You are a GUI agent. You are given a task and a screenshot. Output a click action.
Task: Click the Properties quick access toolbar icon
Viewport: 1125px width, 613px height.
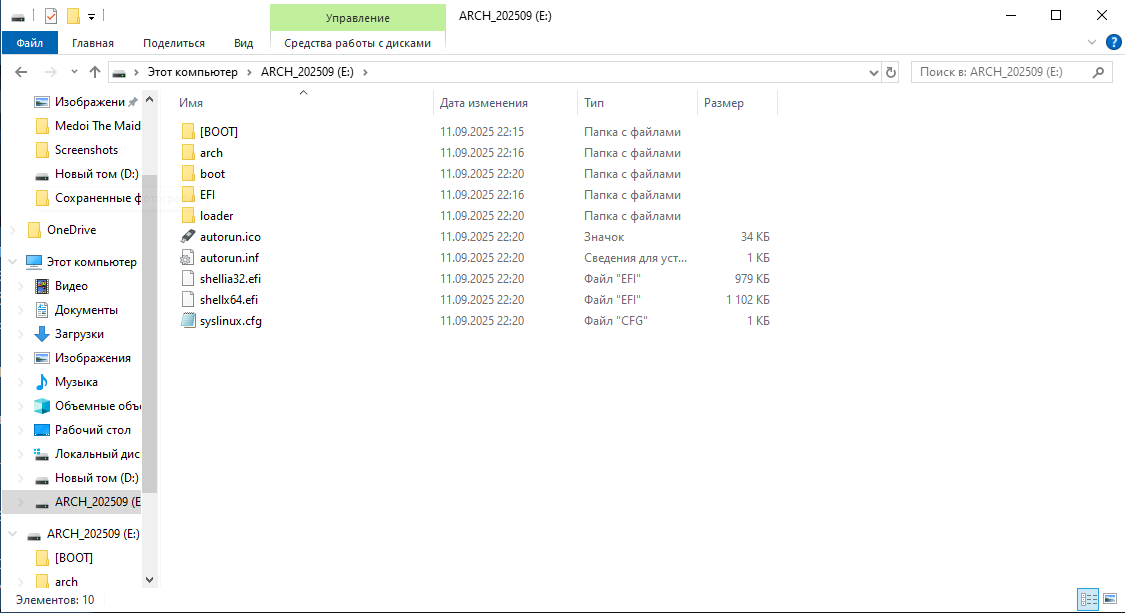click(51, 16)
